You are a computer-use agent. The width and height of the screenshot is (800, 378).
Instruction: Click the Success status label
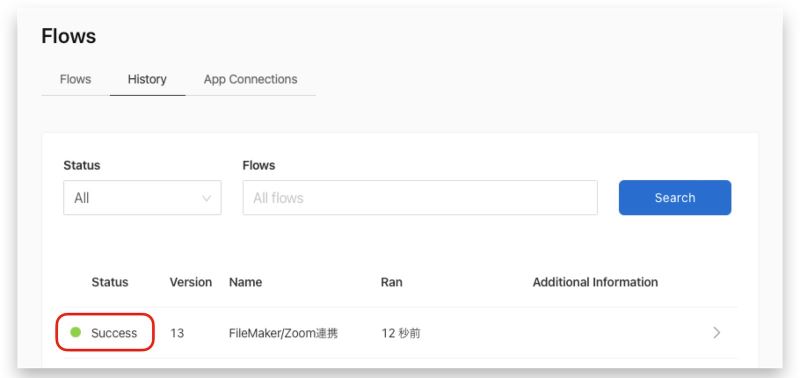coord(114,333)
